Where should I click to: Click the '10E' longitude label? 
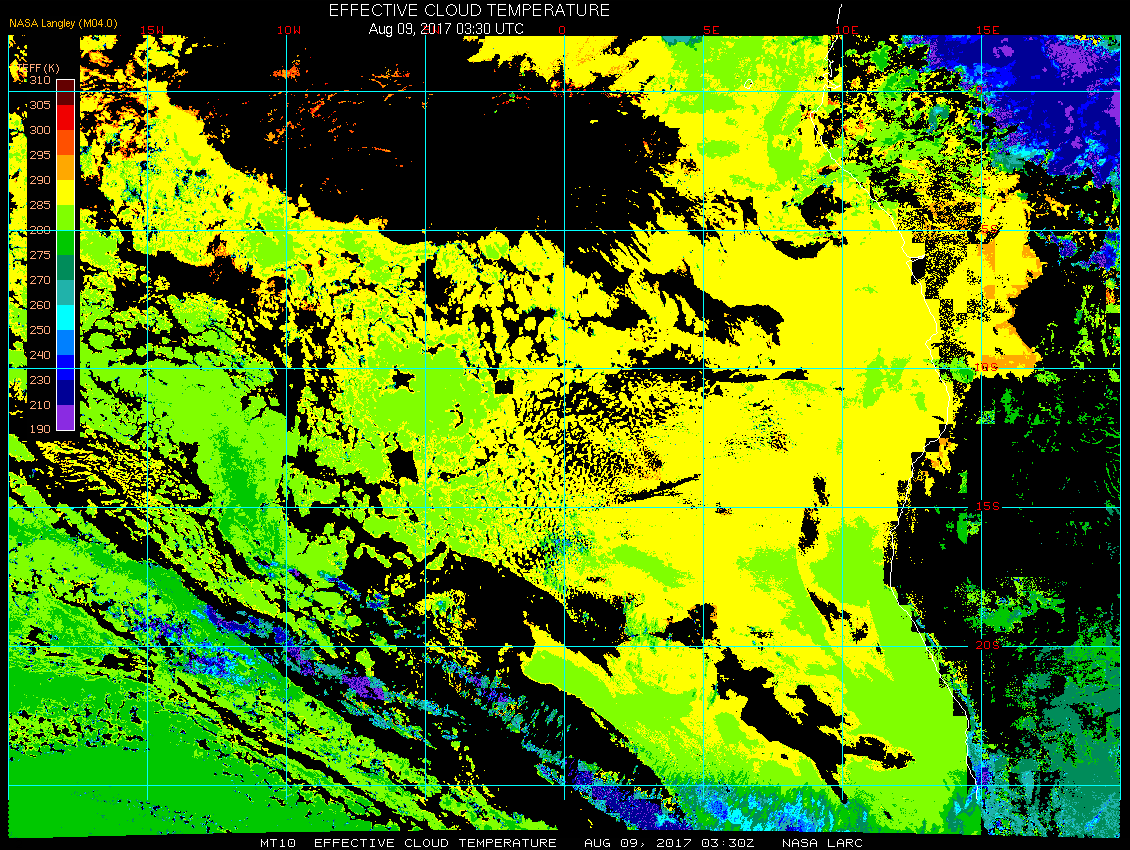847,30
